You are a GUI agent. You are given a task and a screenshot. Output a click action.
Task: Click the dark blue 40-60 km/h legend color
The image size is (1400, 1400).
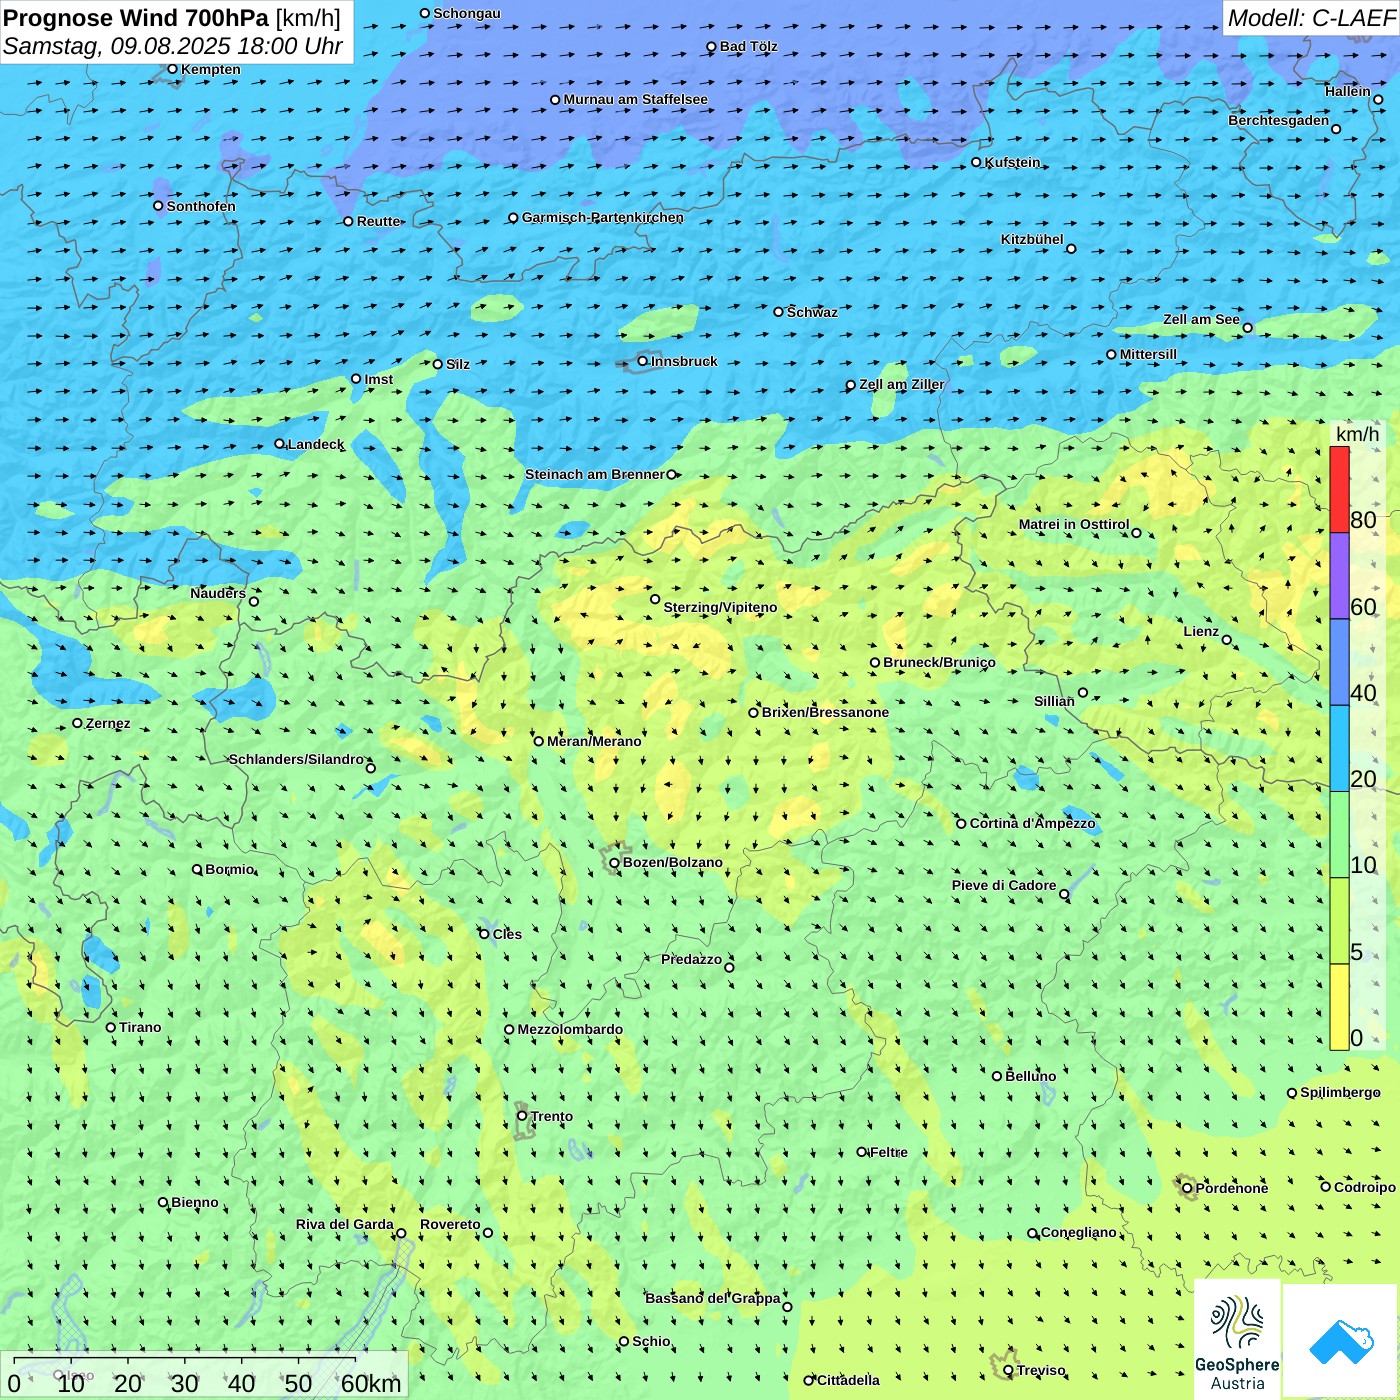coord(1339,662)
